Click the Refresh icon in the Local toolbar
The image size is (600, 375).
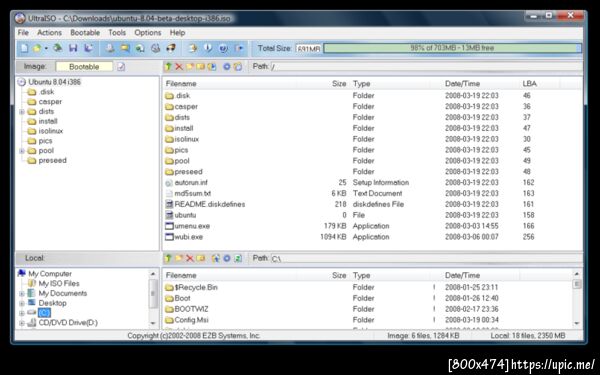pos(238,258)
